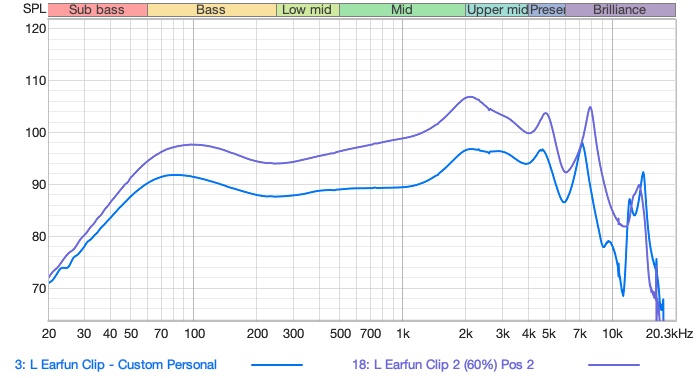The height and width of the screenshot is (379, 700).
Task: Click the Low mid band label
Action: [x=308, y=10]
